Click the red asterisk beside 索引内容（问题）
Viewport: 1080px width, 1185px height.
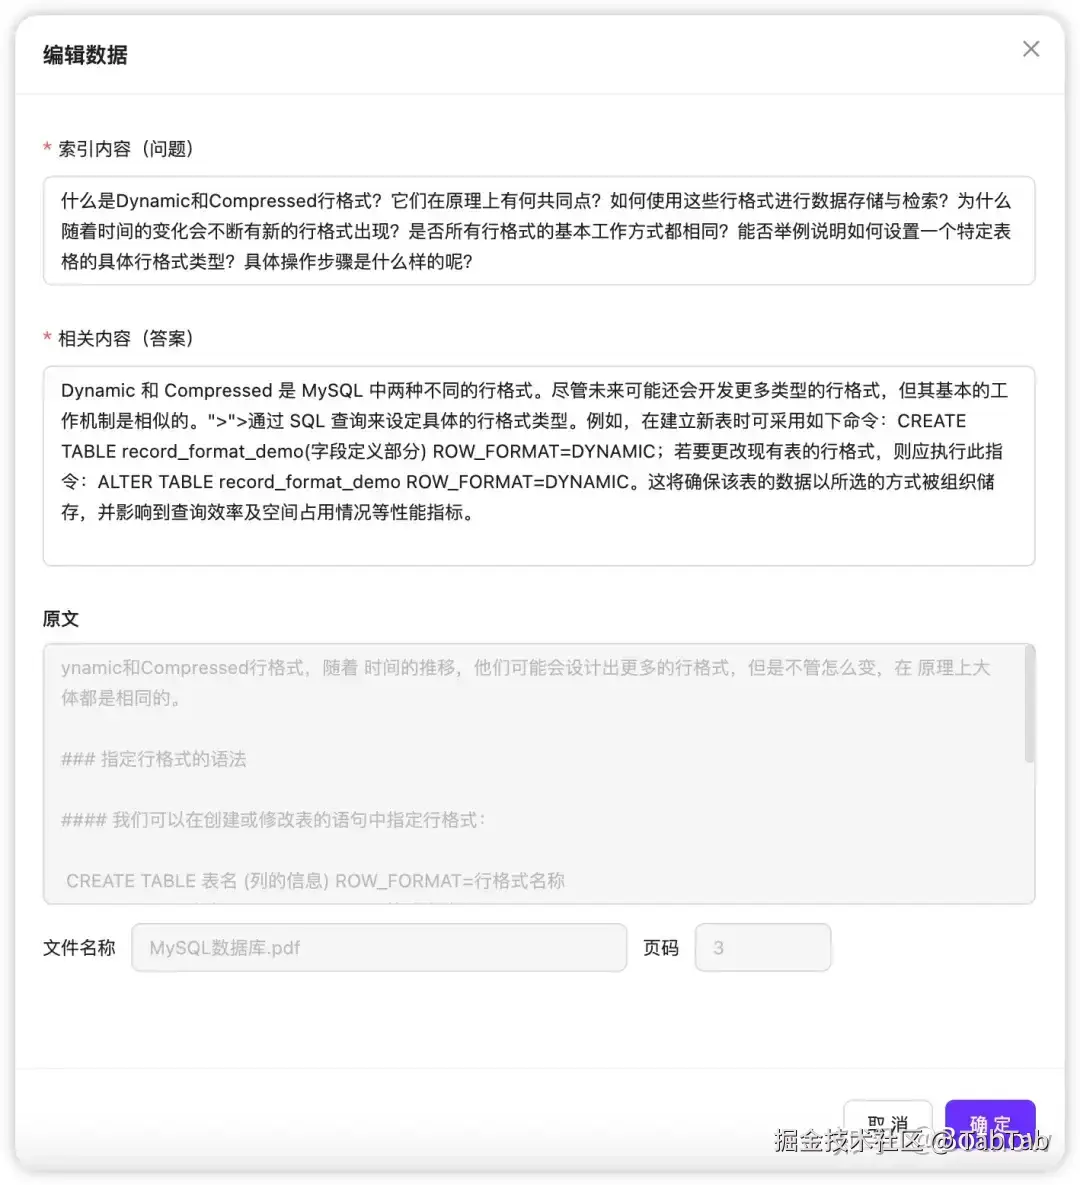click(x=47, y=148)
